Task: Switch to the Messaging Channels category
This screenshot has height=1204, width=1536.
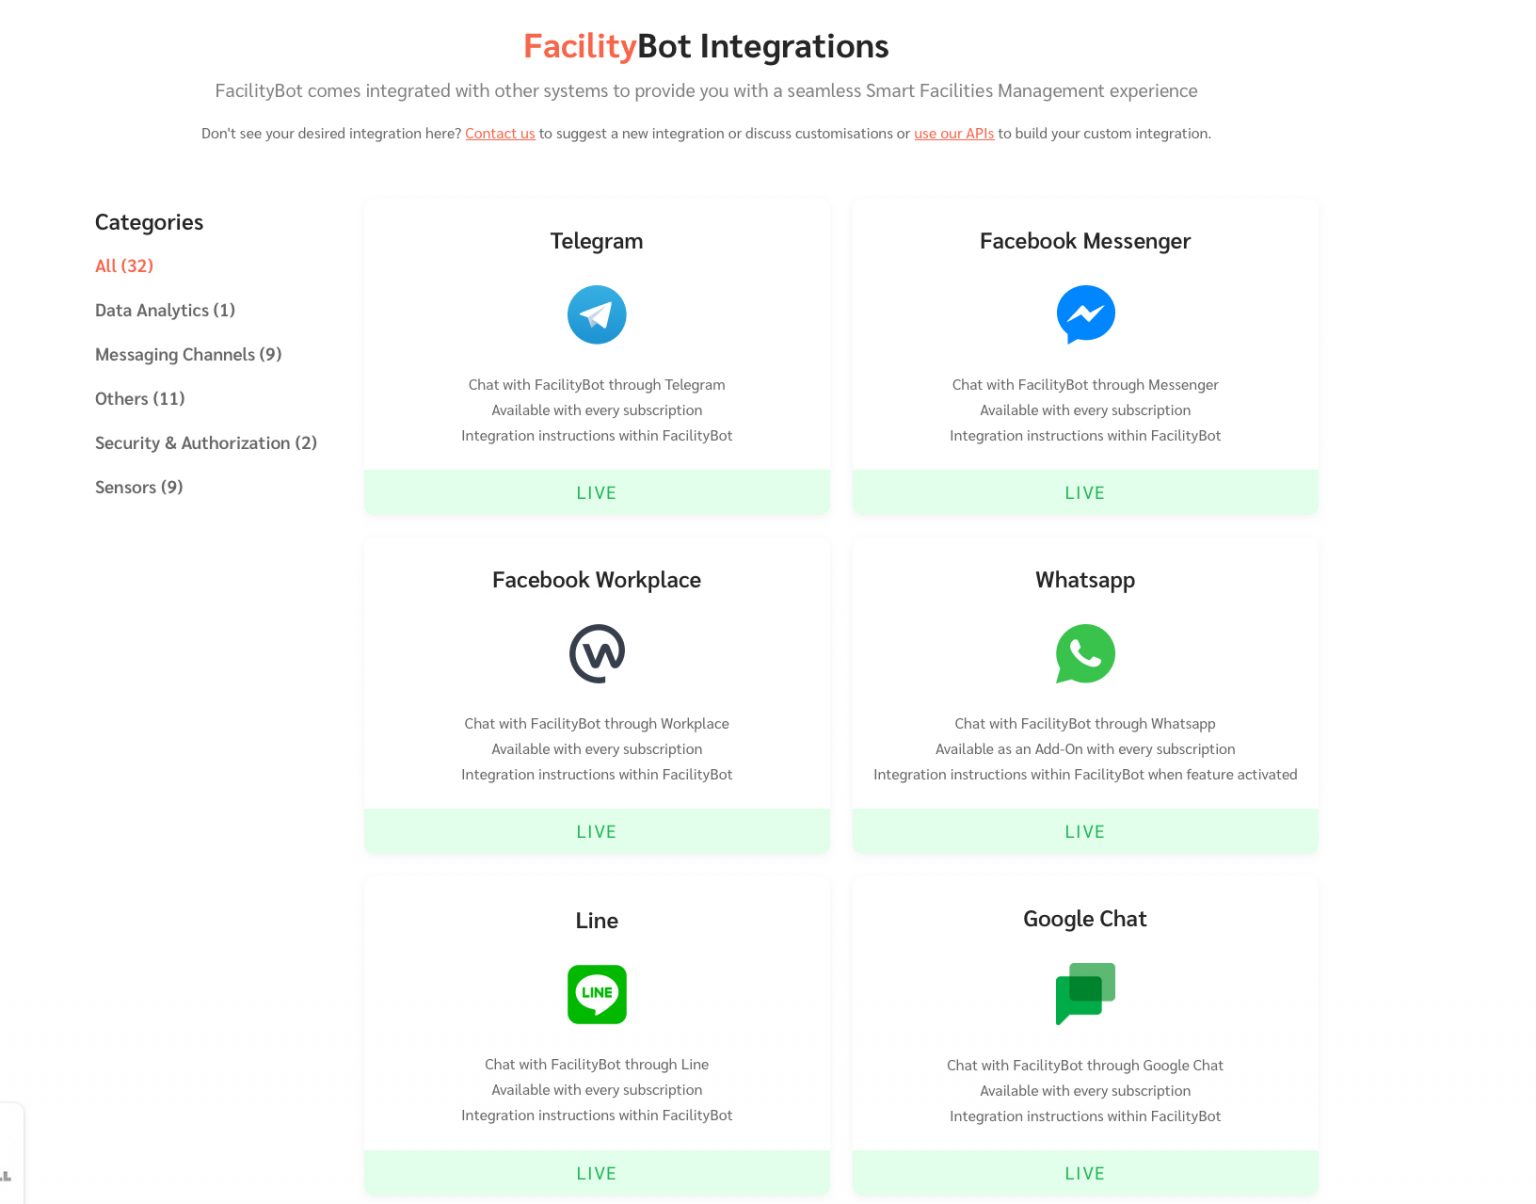Action: 188,354
